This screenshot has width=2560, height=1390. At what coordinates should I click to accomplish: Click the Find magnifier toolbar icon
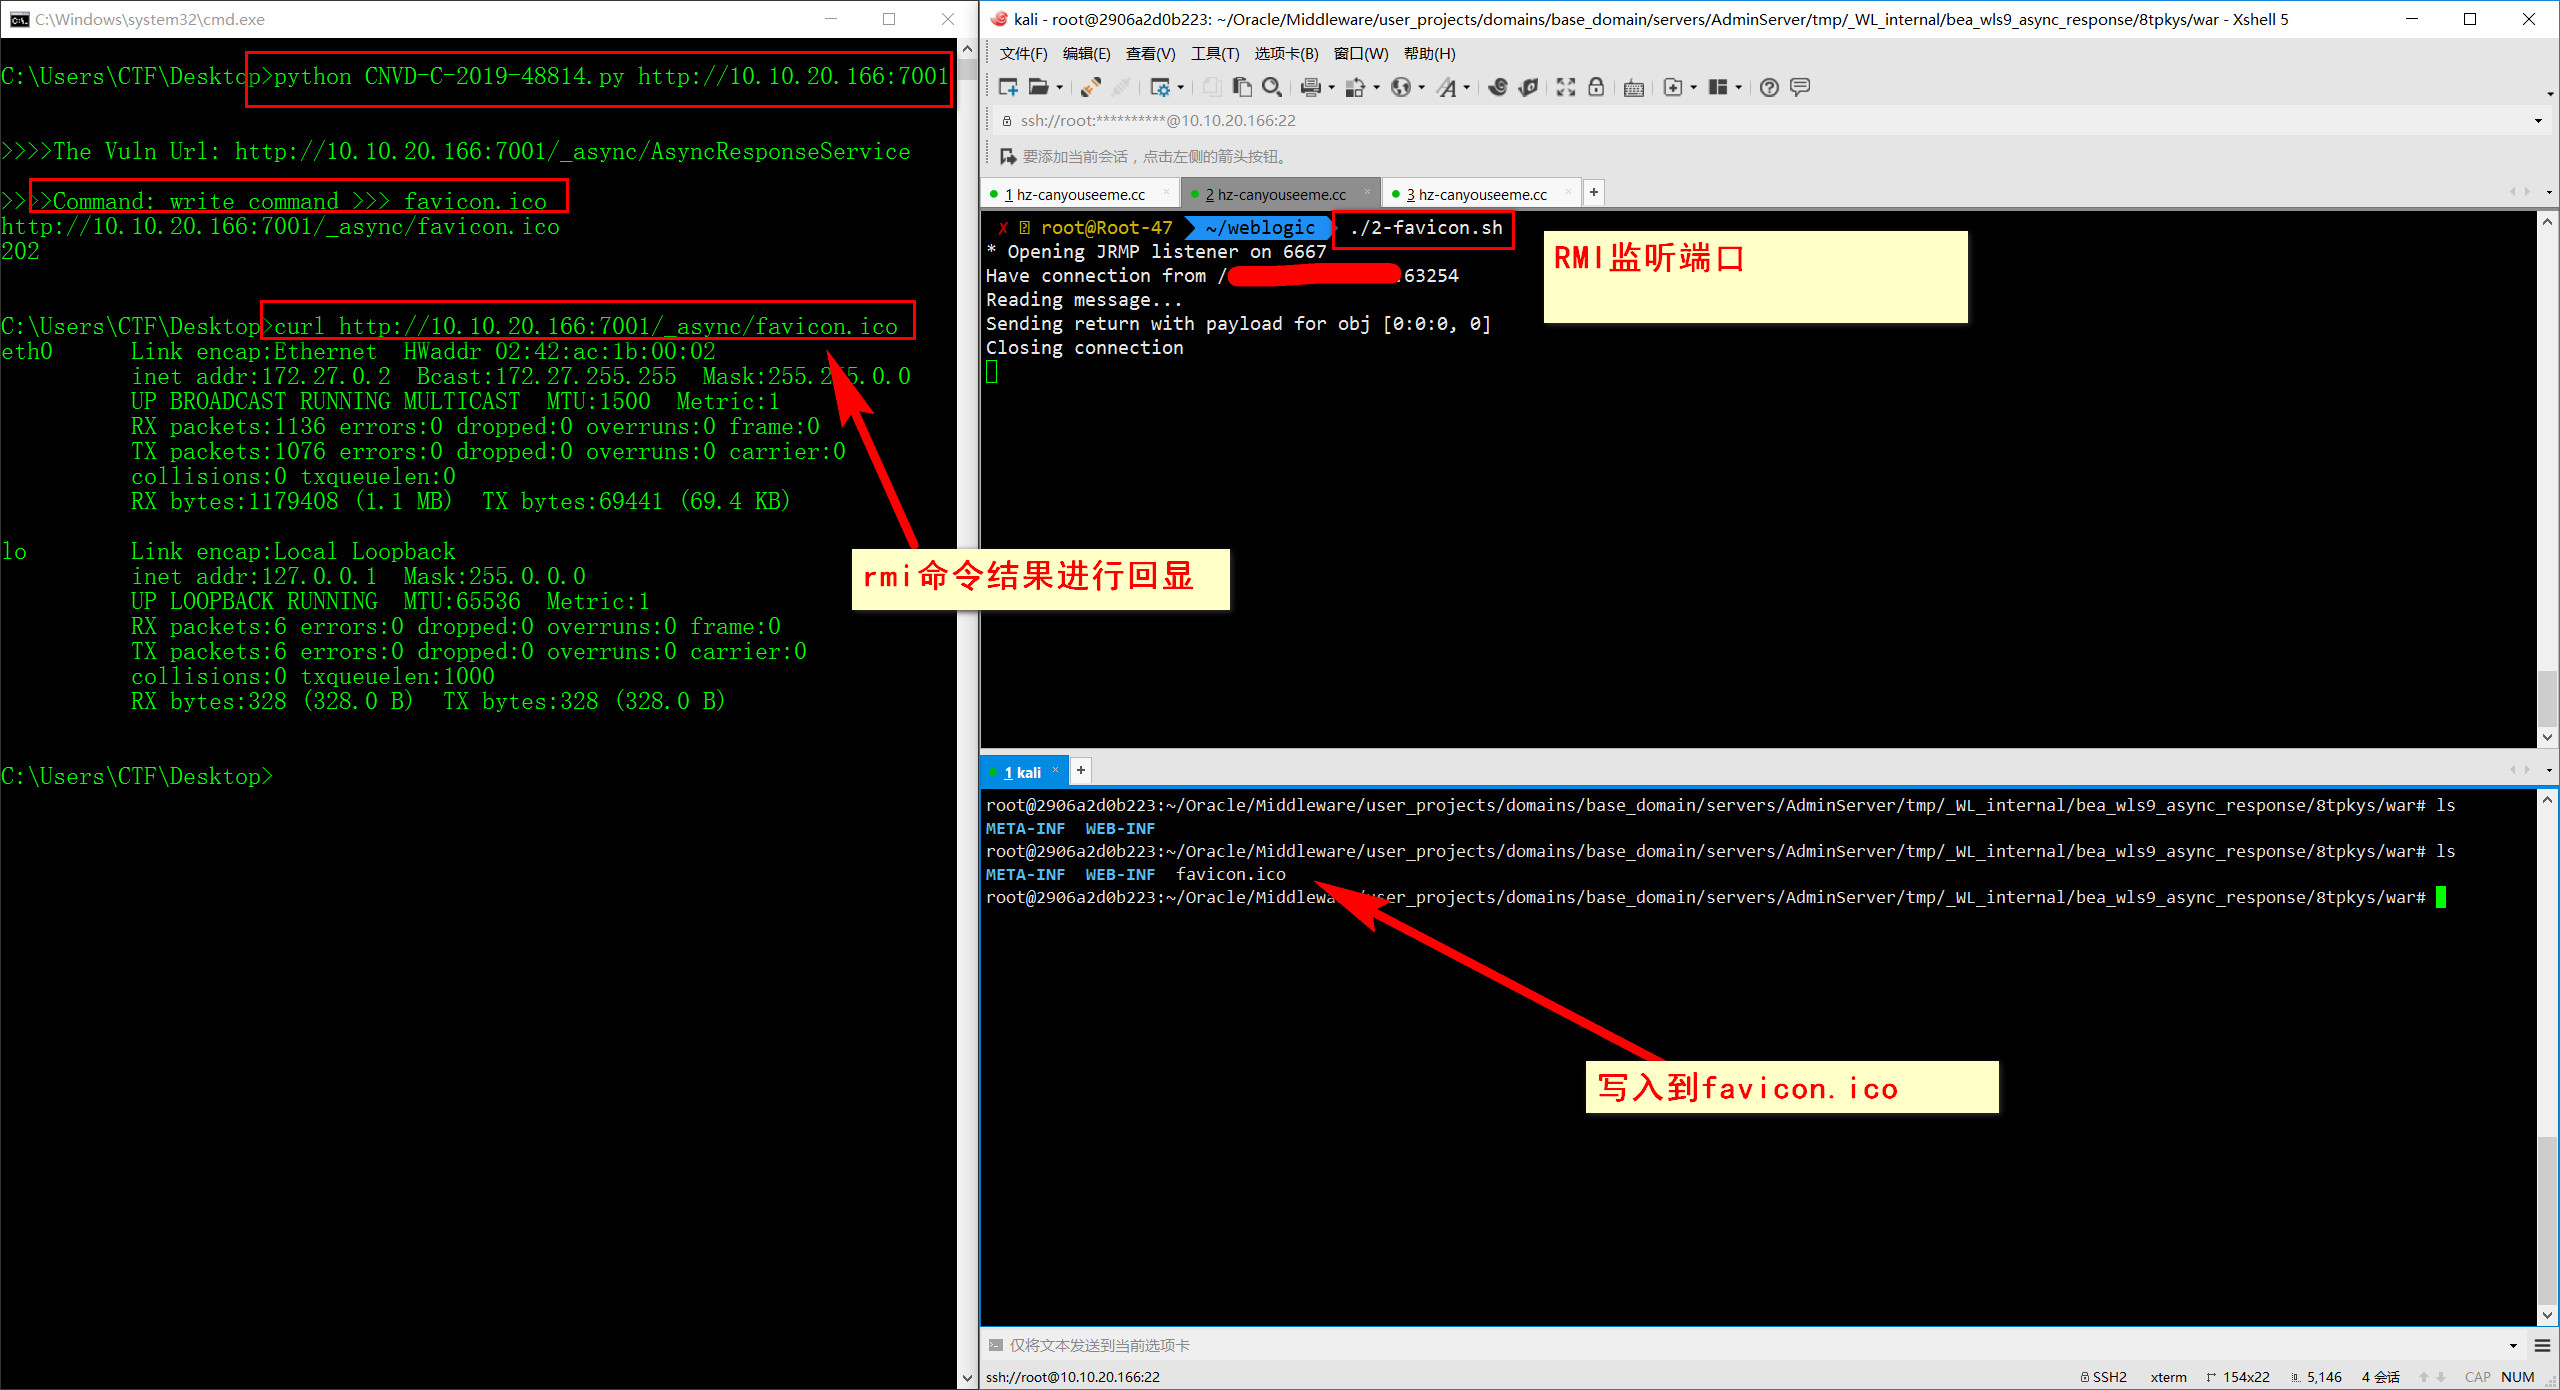(1271, 88)
